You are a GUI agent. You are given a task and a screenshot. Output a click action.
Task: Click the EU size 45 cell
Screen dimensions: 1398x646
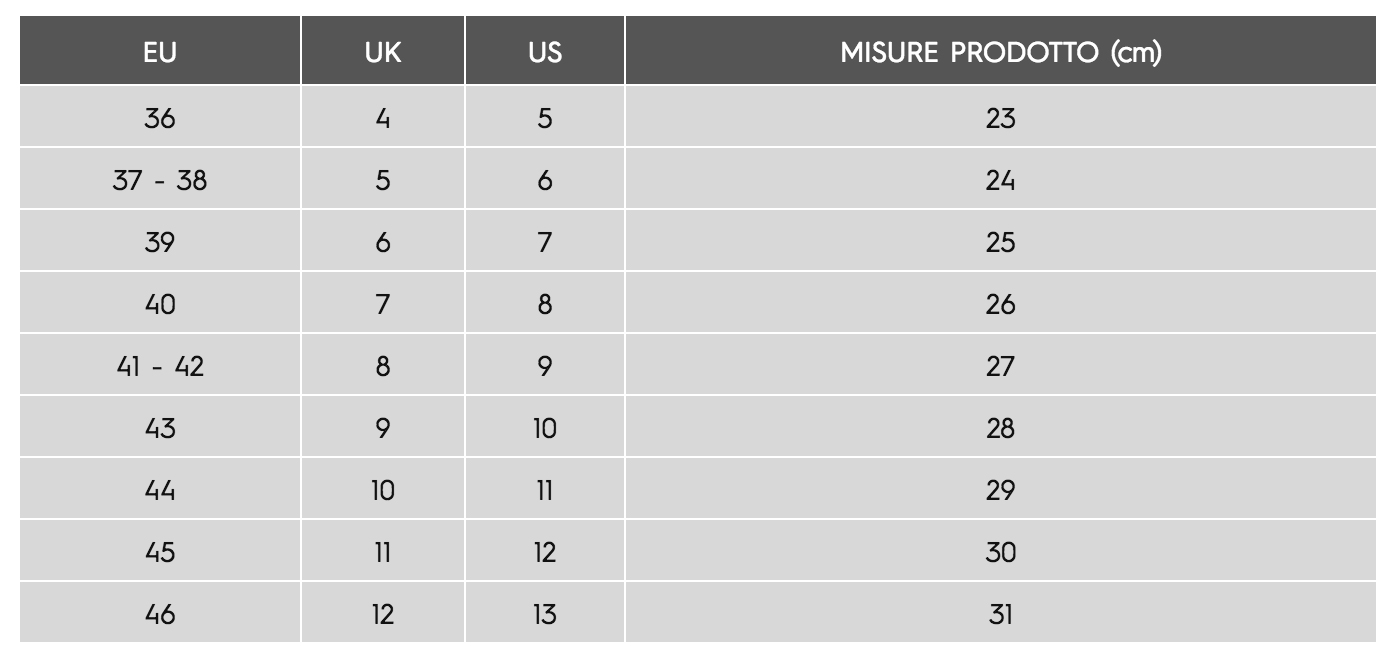click(160, 552)
